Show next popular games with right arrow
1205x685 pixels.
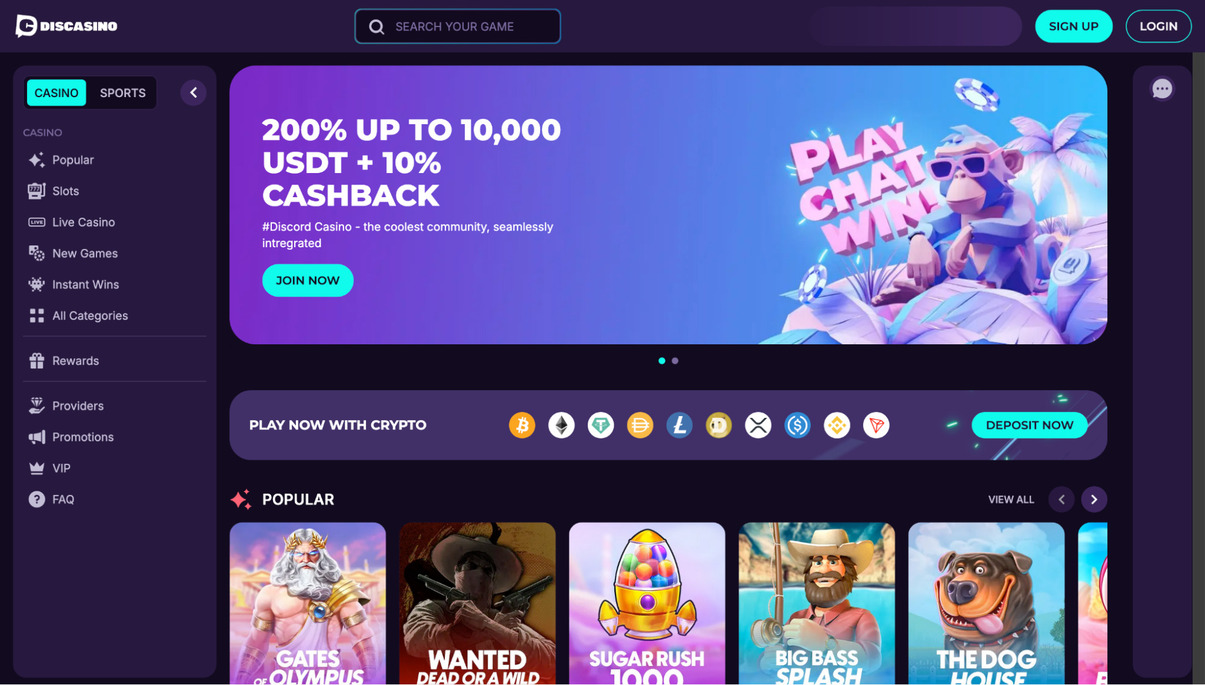(1094, 499)
